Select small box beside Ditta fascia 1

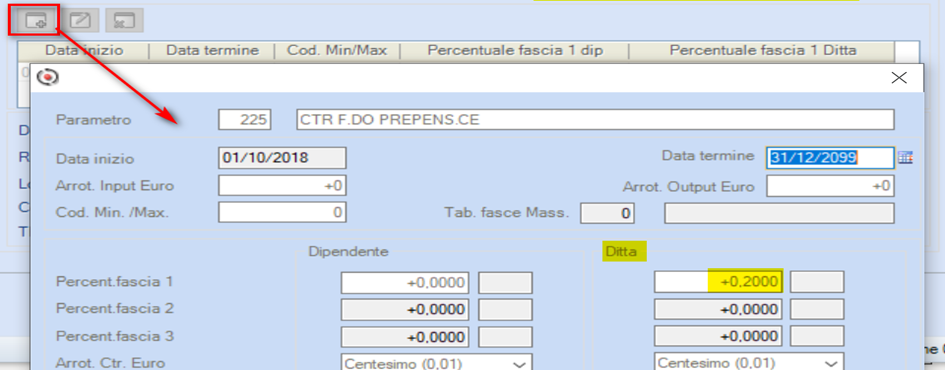point(817,281)
